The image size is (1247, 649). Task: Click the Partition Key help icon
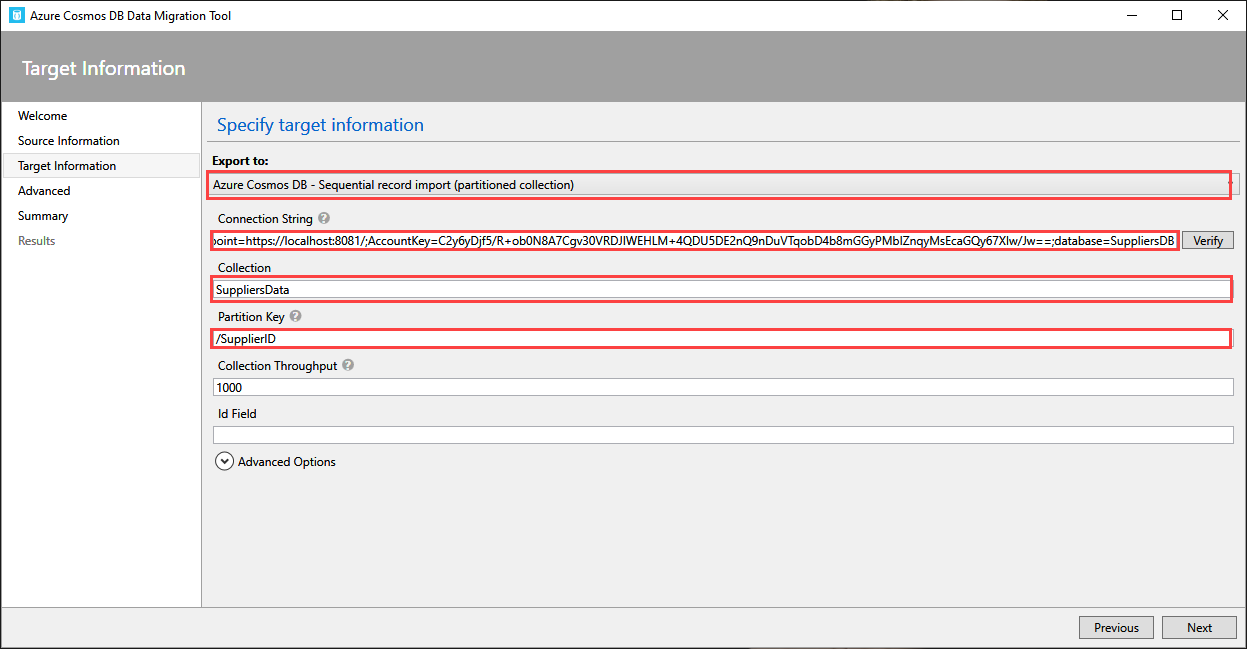click(296, 316)
